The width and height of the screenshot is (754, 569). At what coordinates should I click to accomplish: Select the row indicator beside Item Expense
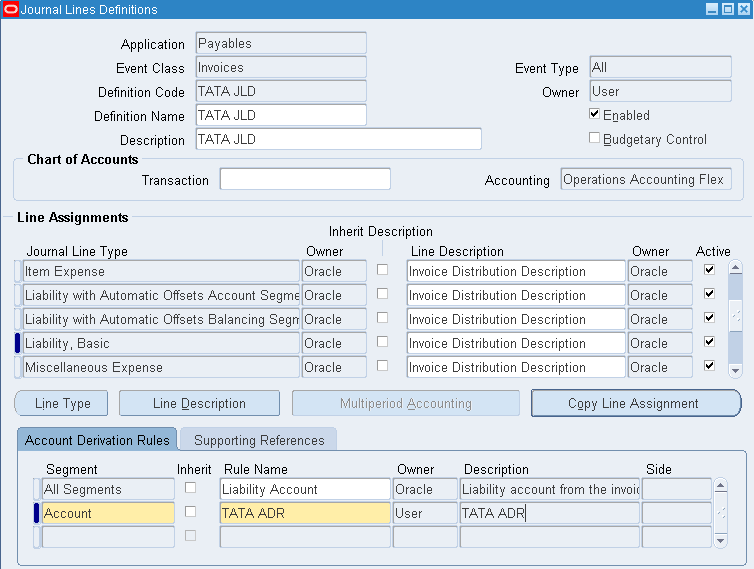(18, 271)
